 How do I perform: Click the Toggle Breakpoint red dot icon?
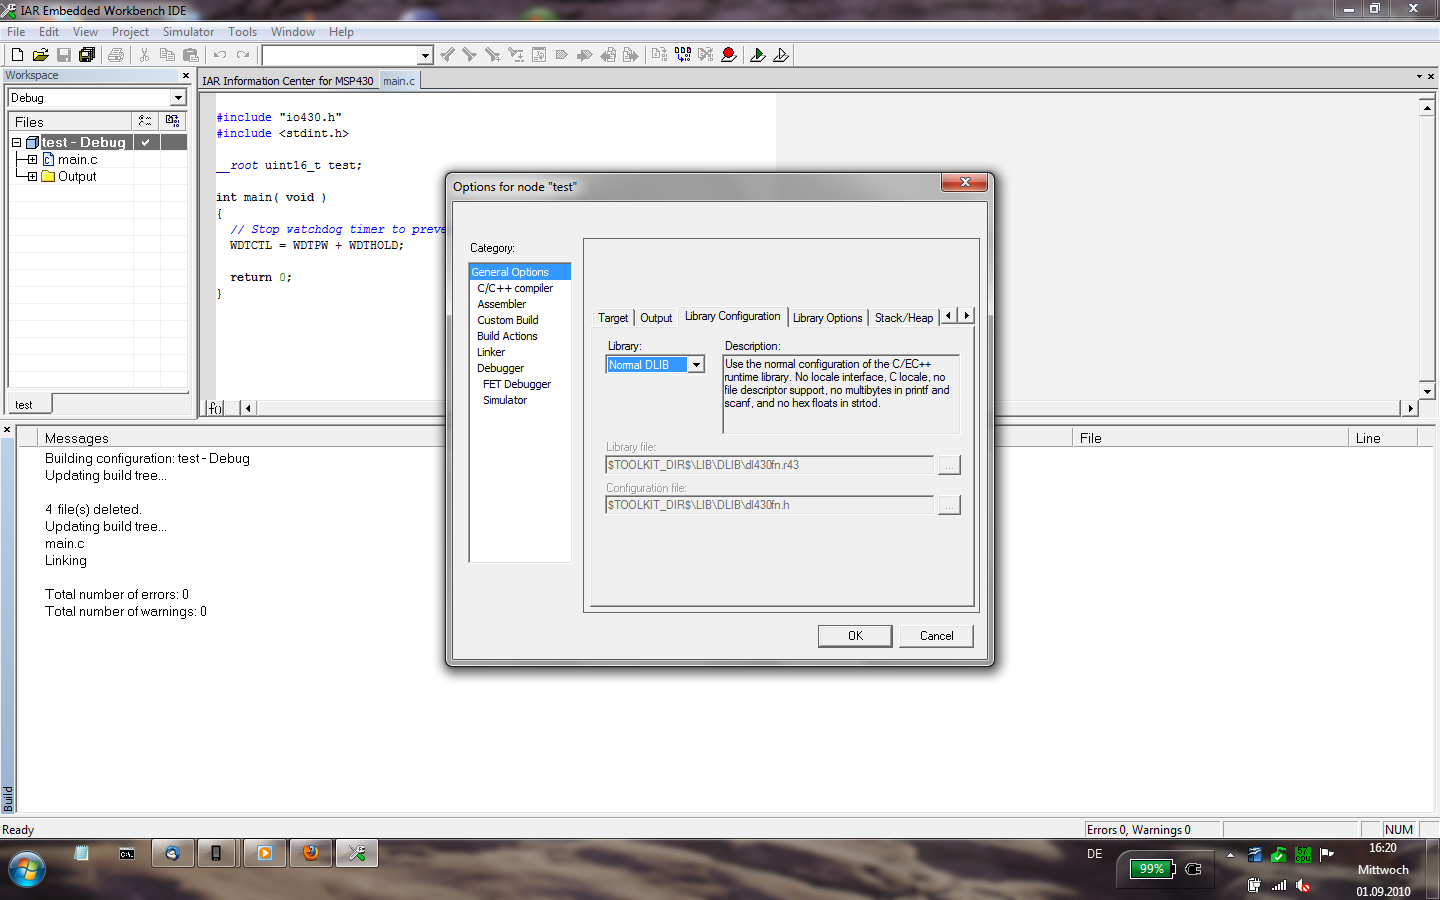click(x=729, y=55)
